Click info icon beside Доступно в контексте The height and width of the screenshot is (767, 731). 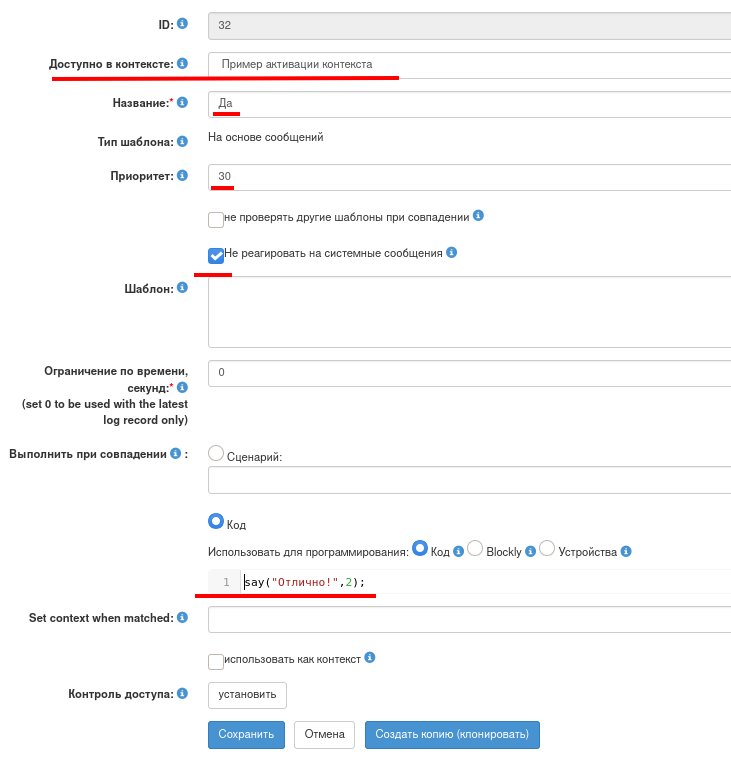[x=182, y=64]
